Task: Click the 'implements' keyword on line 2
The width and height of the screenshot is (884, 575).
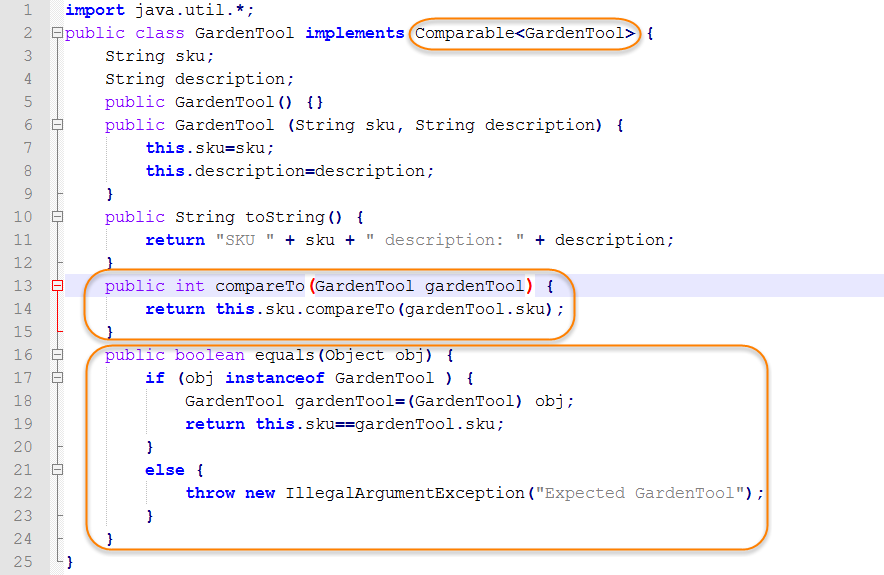Action: tap(355, 33)
